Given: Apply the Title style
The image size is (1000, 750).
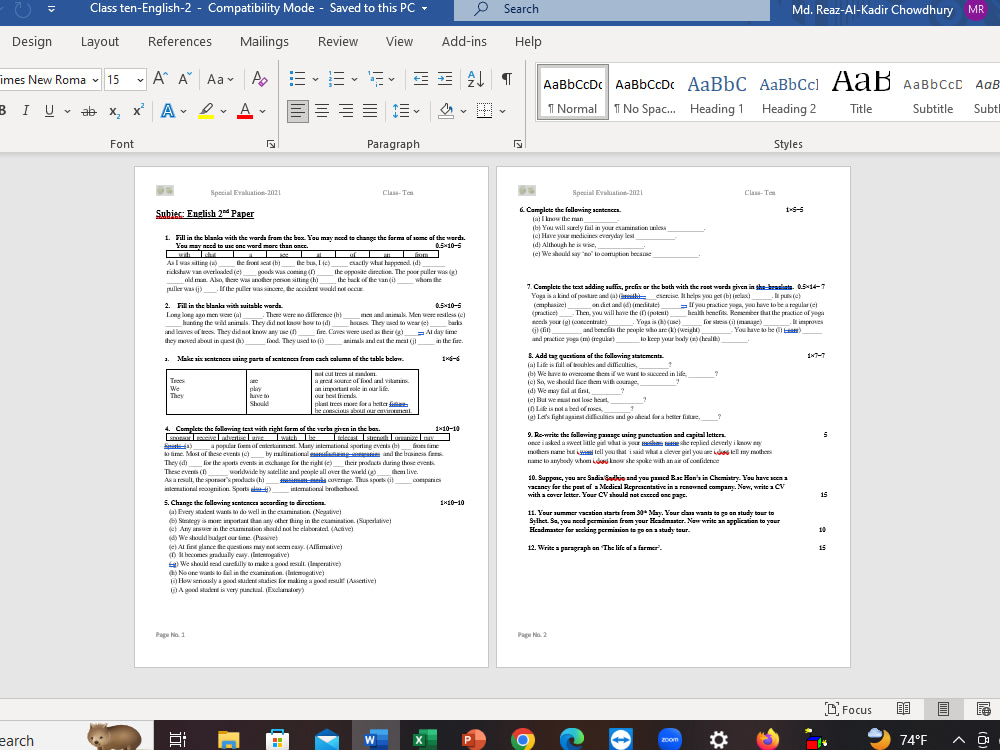Looking at the screenshot, I should 861,93.
